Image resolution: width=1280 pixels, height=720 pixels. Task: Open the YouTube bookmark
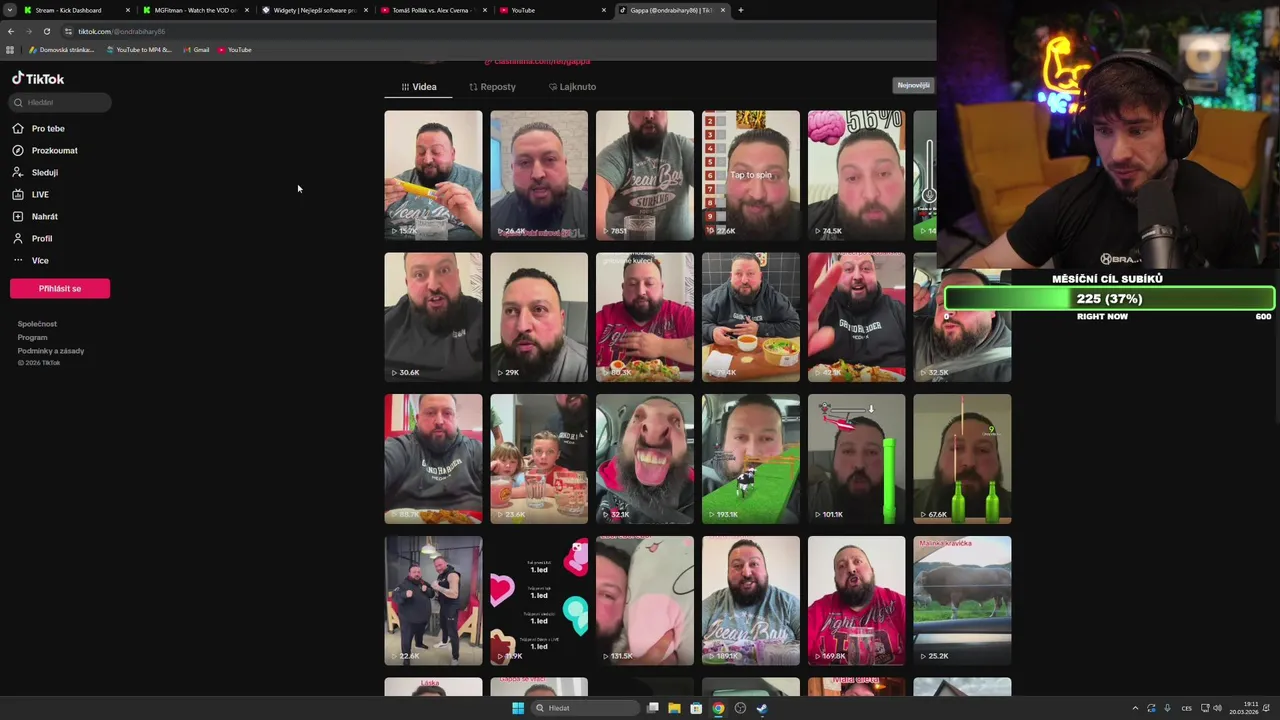click(235, 49)
